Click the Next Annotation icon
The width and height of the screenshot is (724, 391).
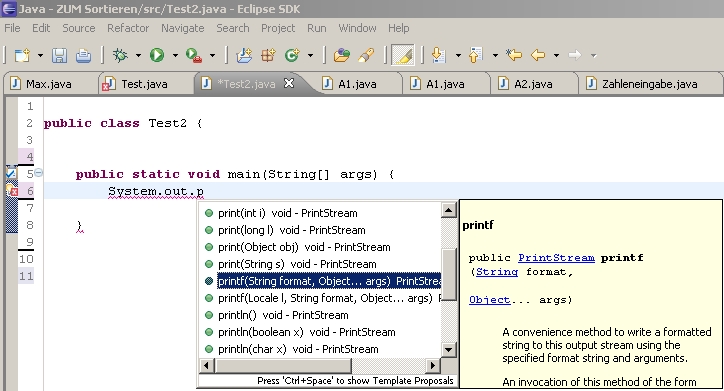pyautogui.click(x=438, y=55)
